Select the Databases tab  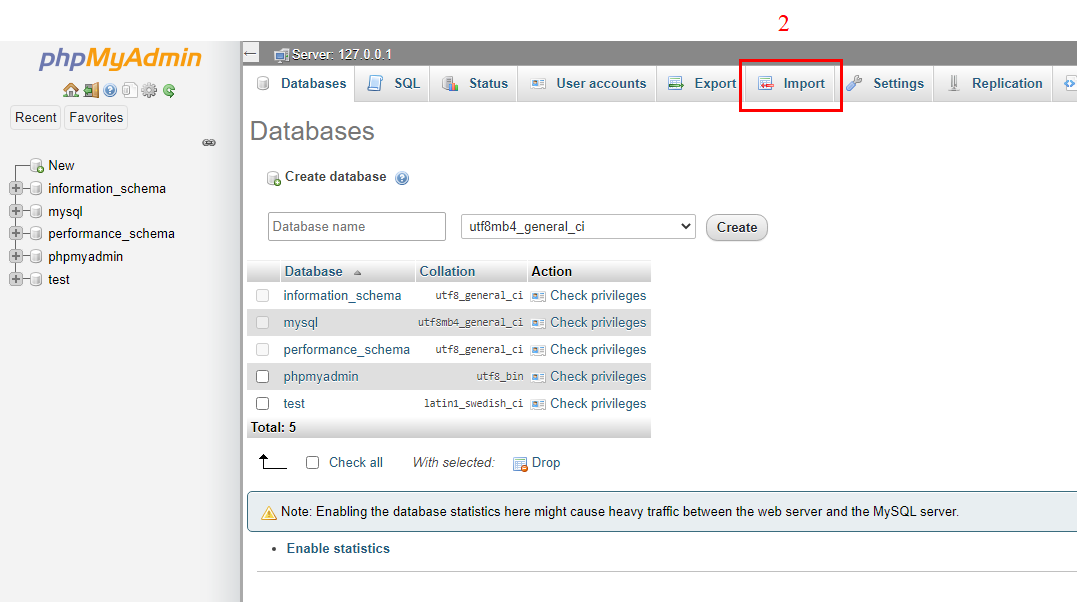click(301, 84)
